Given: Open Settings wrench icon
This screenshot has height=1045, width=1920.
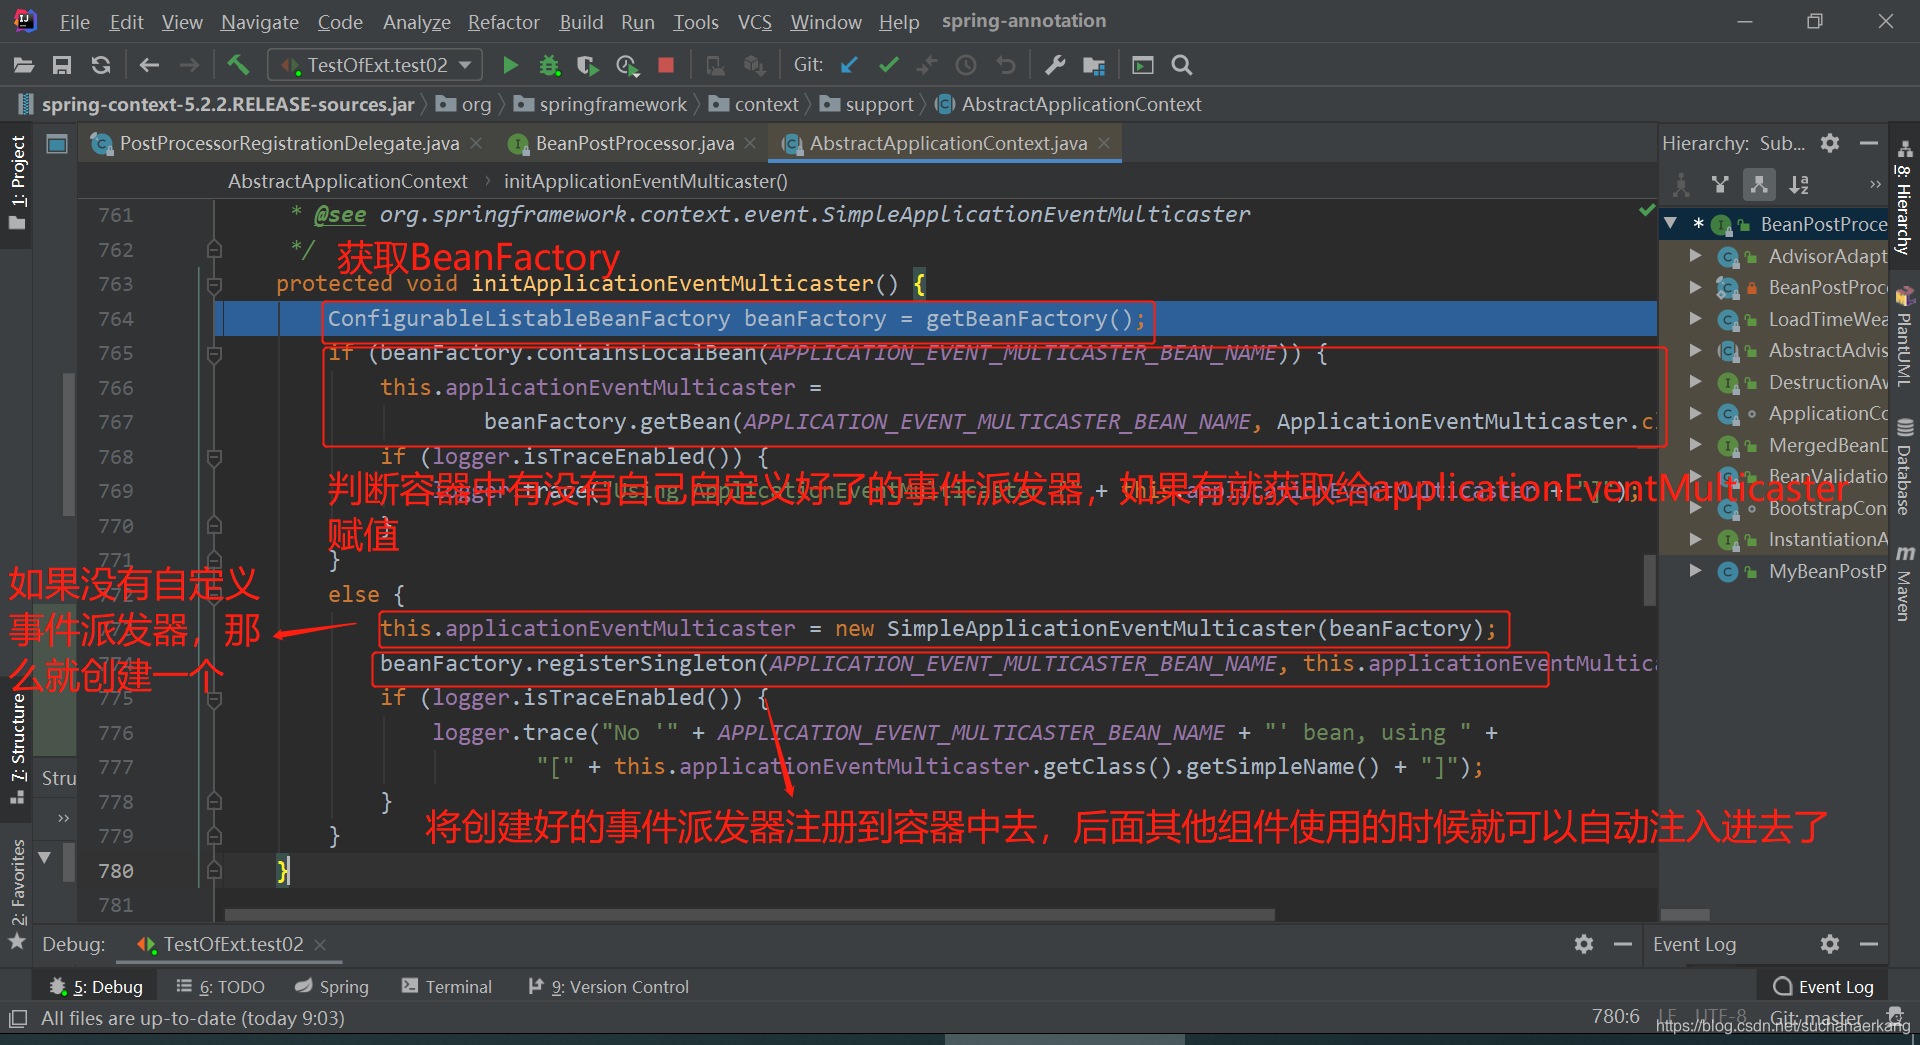Looking at the screenshot, I should point(1055,65).
